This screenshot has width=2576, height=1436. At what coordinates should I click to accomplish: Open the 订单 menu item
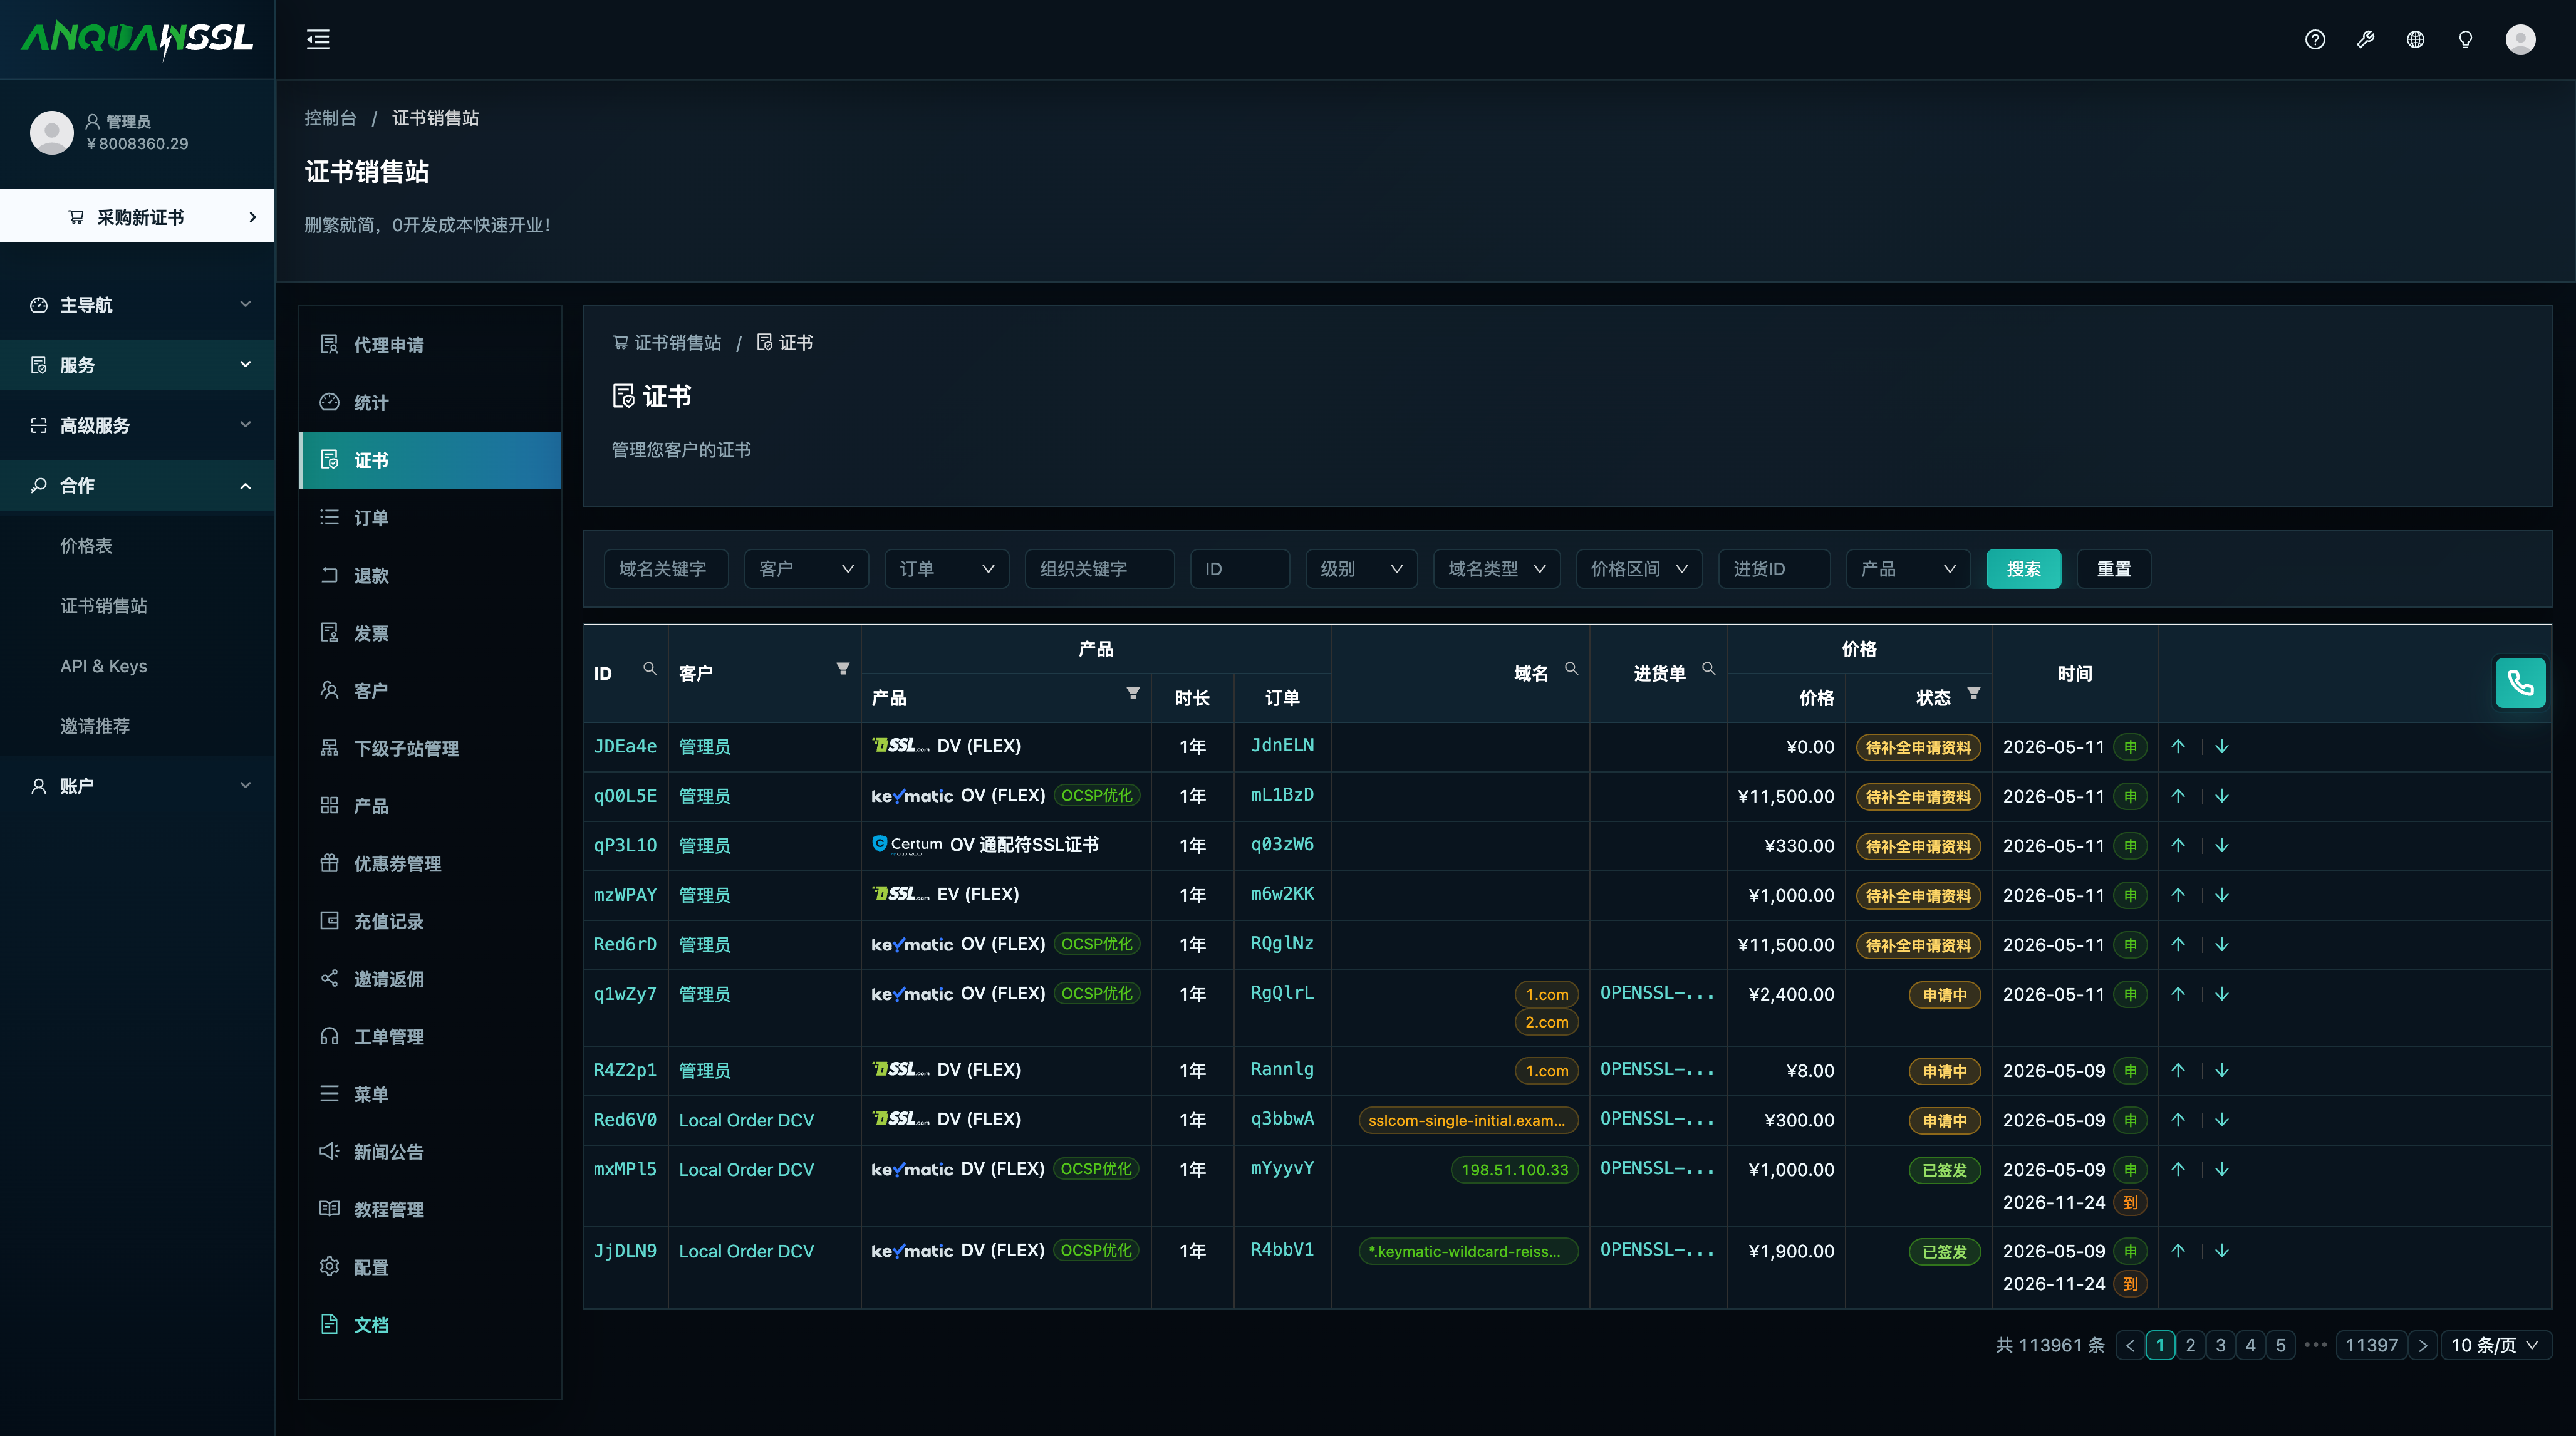430,518
